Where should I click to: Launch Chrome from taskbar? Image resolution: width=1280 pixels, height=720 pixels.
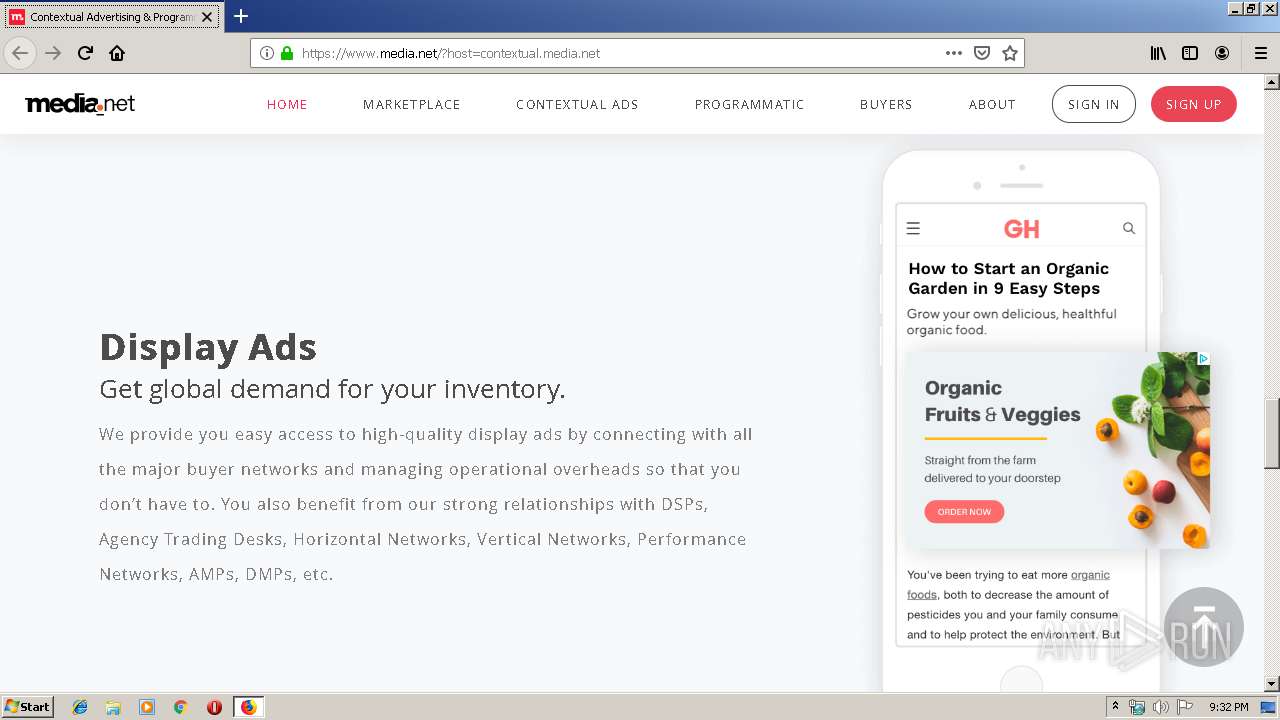click(180, 707)
